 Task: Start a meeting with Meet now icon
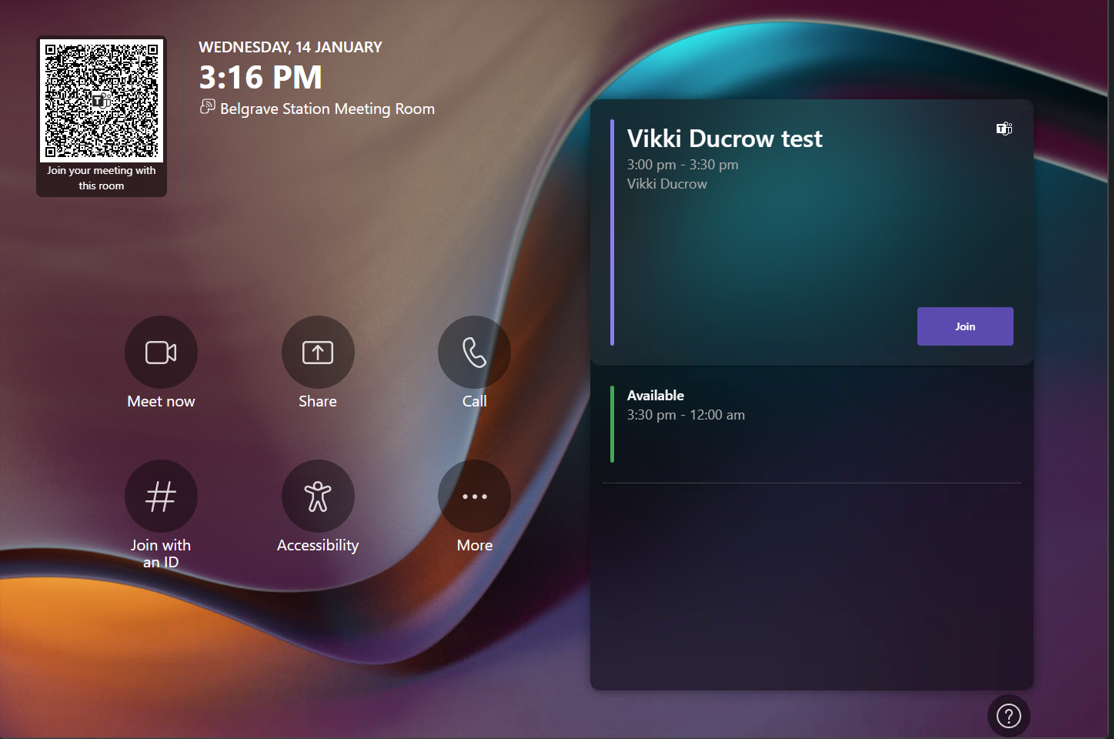click(x=161, y=352)
